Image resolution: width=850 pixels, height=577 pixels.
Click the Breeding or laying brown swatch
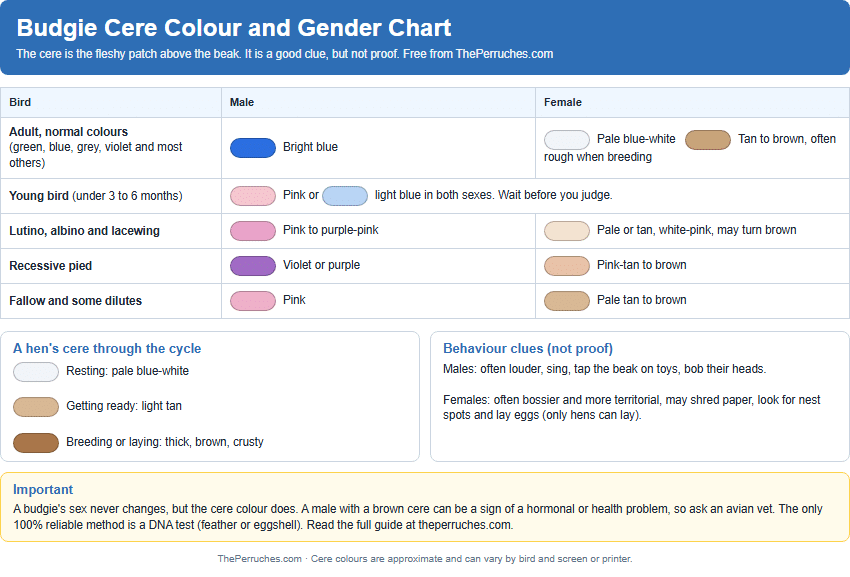(36, 443)
